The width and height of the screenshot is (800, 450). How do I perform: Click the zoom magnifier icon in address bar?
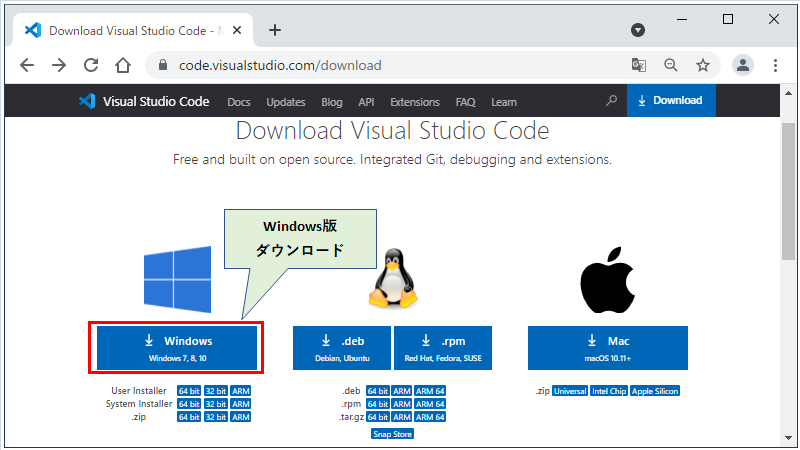pos(671,66)
